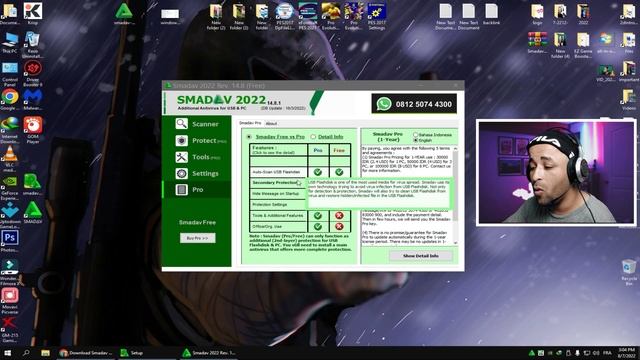This screenshot has height=360, width=640.
Task: Open the Driver Booster 8 desktop icon
Action: pos(33,73)
